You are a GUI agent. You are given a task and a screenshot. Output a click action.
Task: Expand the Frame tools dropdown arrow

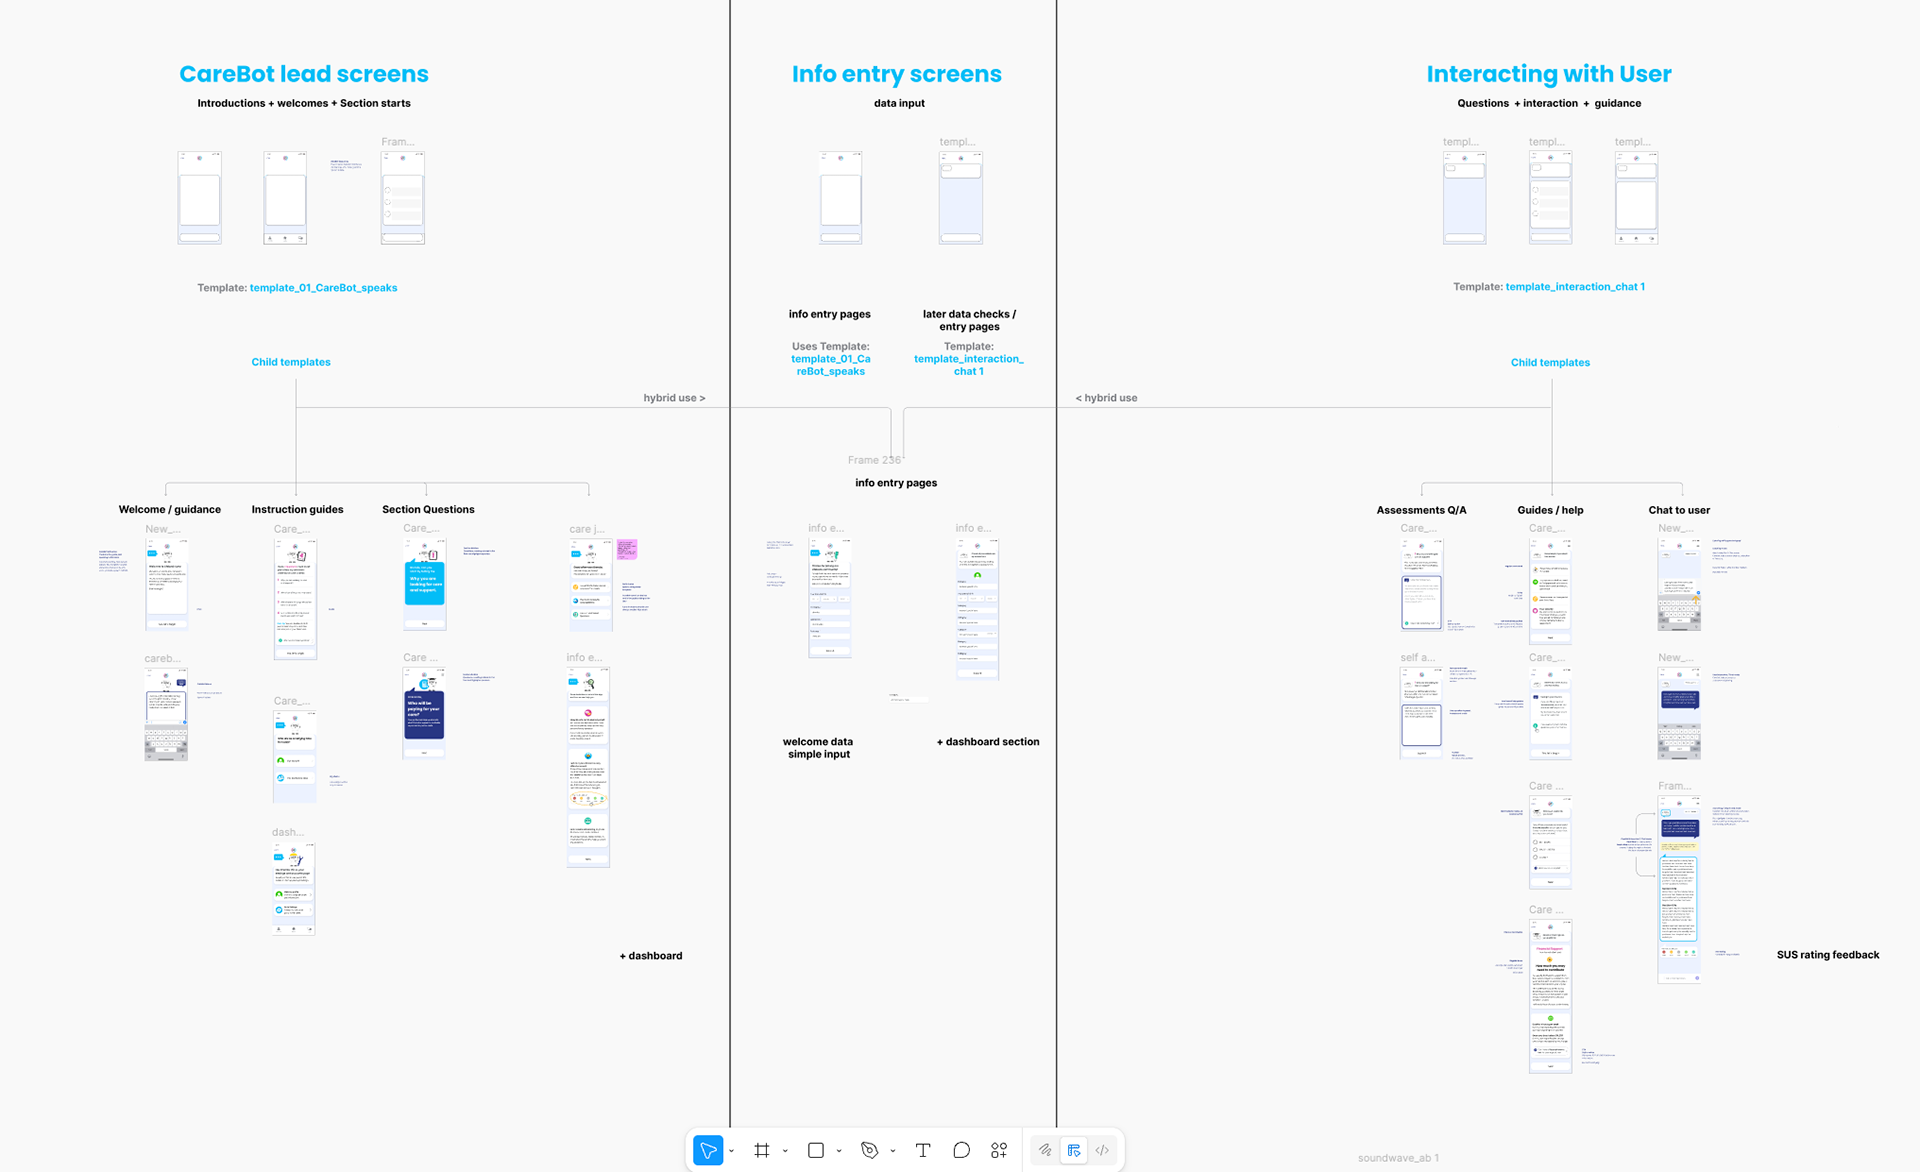coord(785,1151)
